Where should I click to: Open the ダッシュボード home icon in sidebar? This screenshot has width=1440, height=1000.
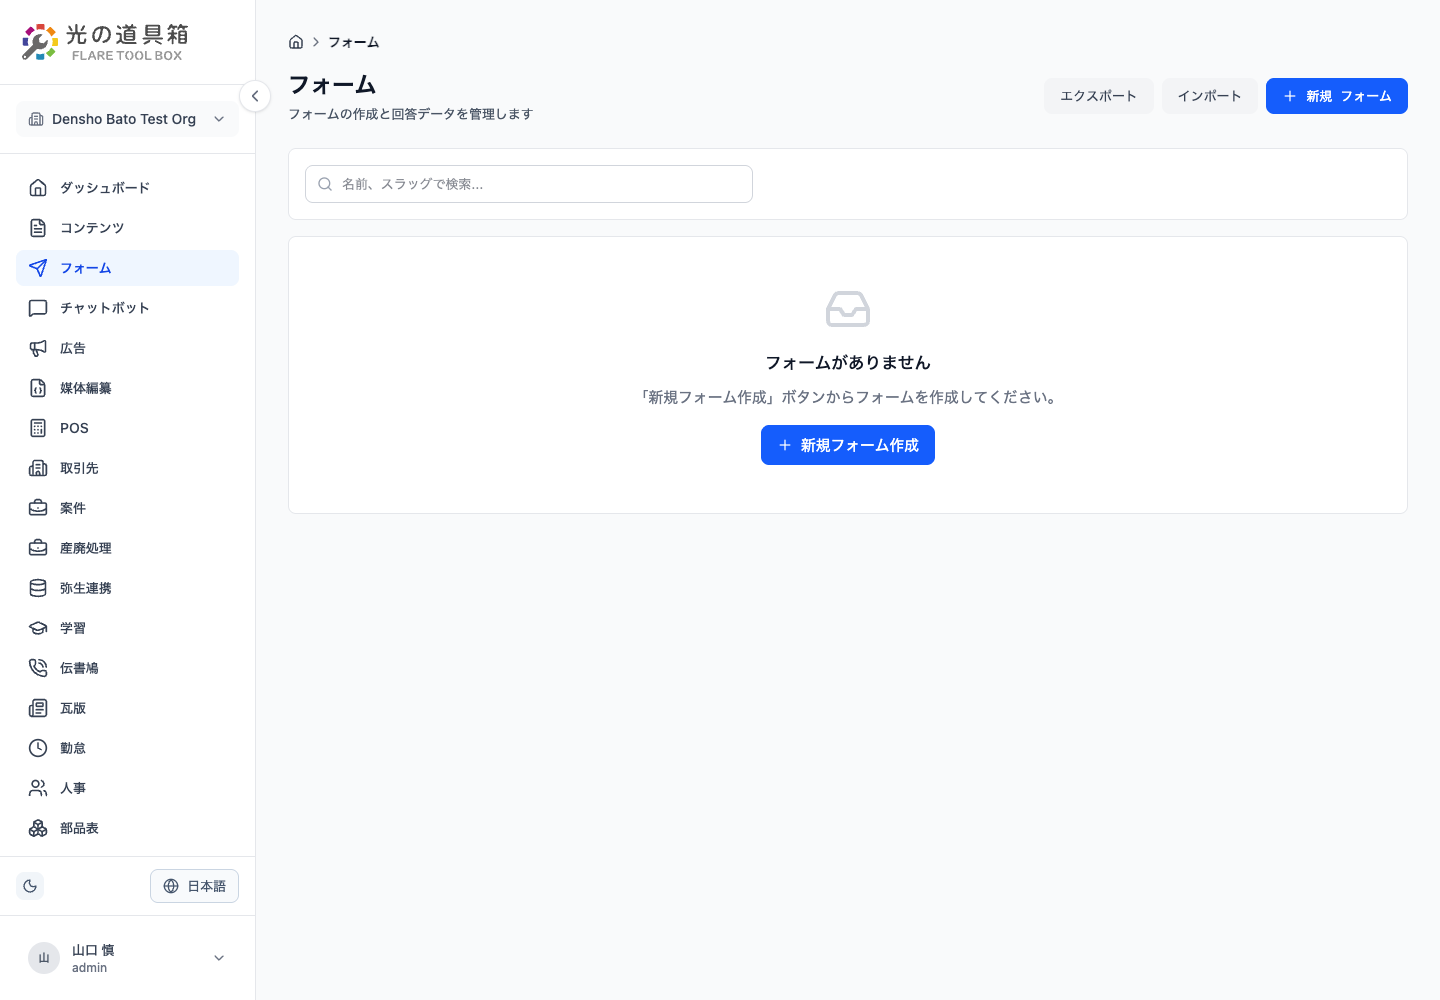coord(38,188)
